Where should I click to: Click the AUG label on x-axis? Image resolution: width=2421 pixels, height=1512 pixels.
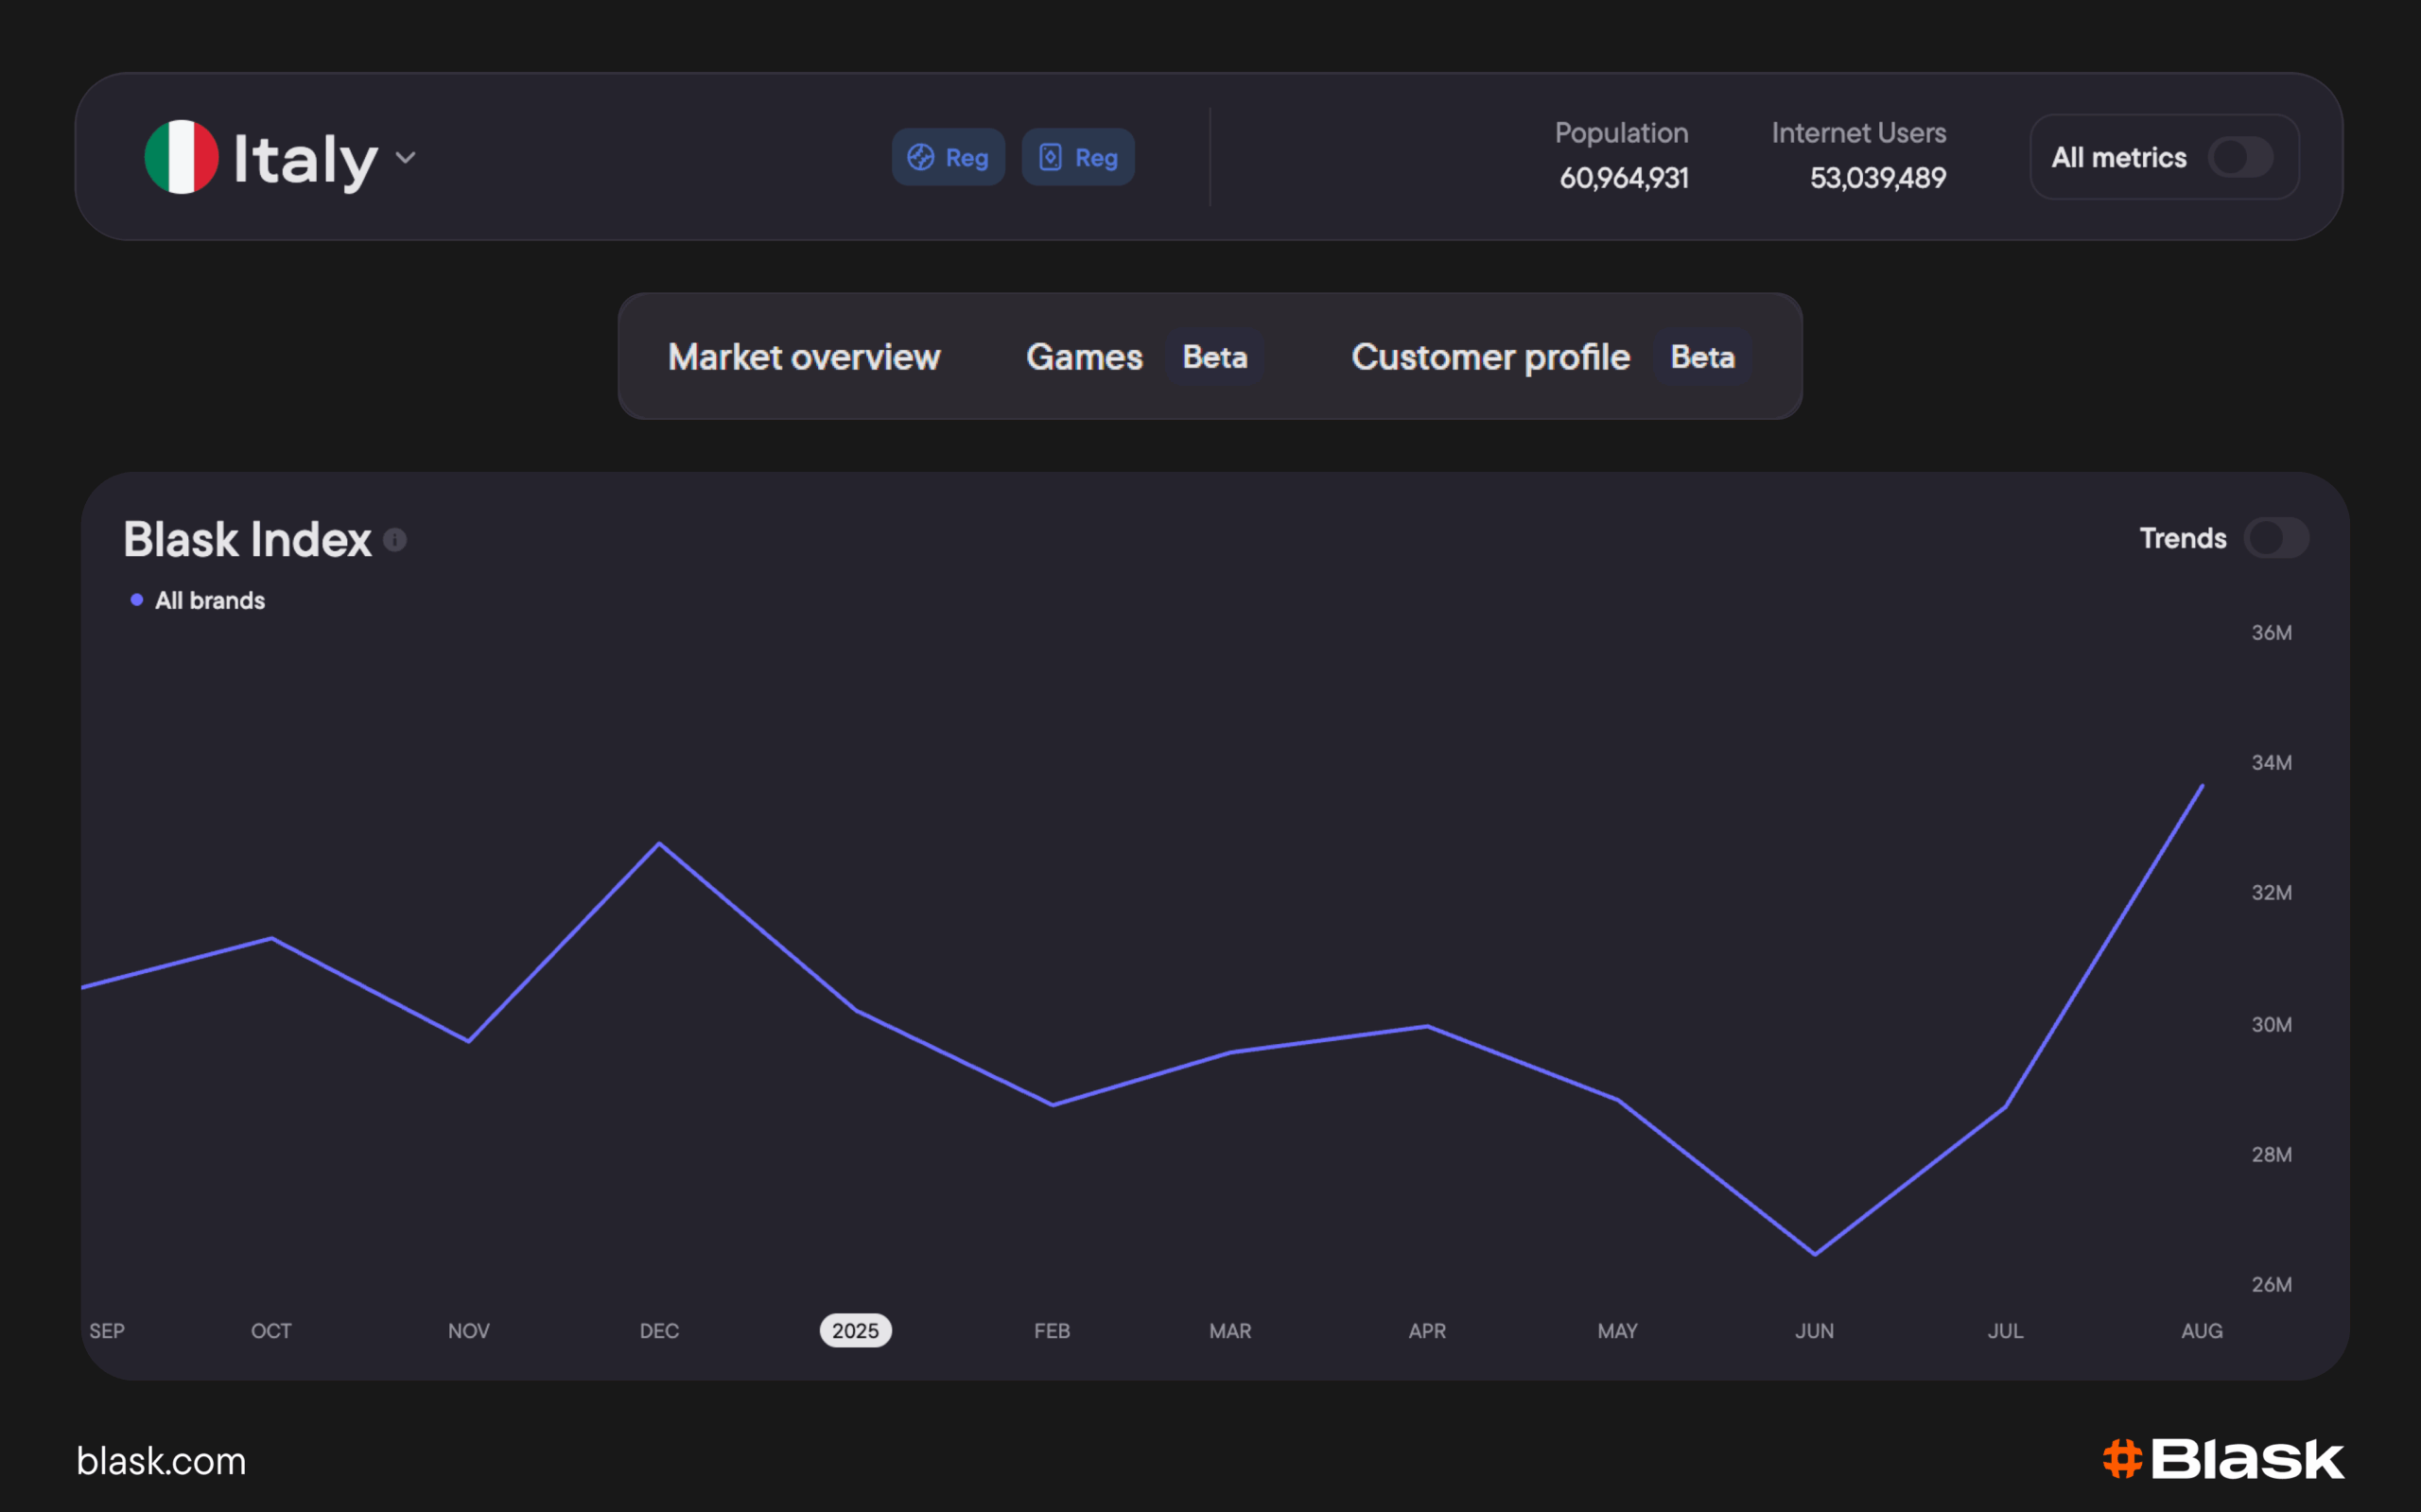click(x=2201, y=1330)
